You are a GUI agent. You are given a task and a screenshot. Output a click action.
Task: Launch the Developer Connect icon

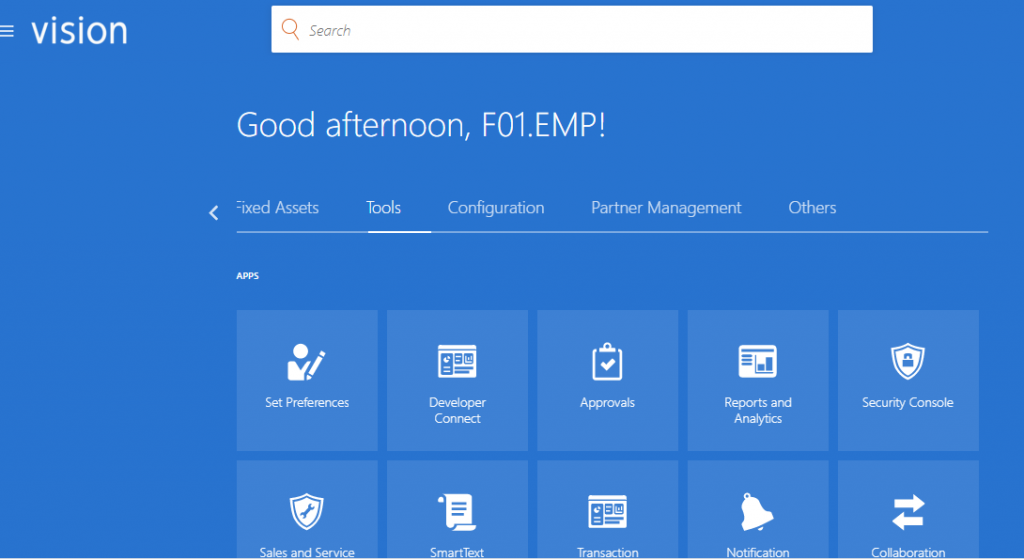tap(457, 362)
